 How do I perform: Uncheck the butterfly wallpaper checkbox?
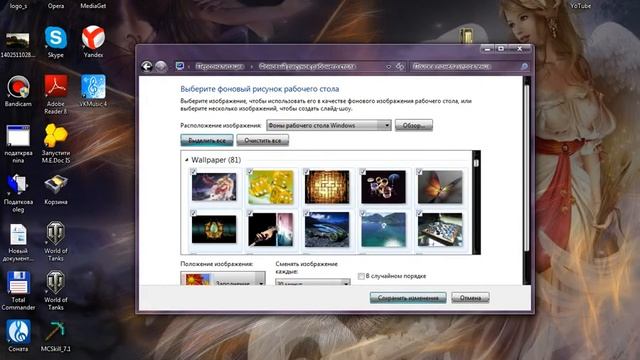coord(419,172)
